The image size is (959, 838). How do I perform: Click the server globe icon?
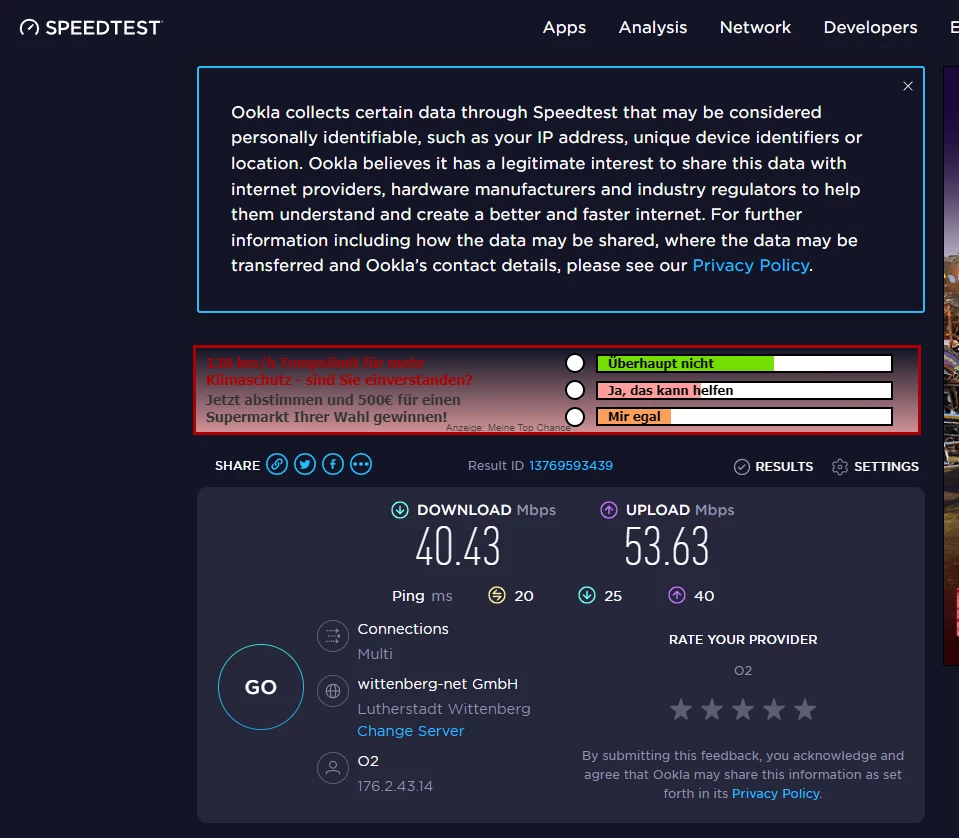coord(333,691)
